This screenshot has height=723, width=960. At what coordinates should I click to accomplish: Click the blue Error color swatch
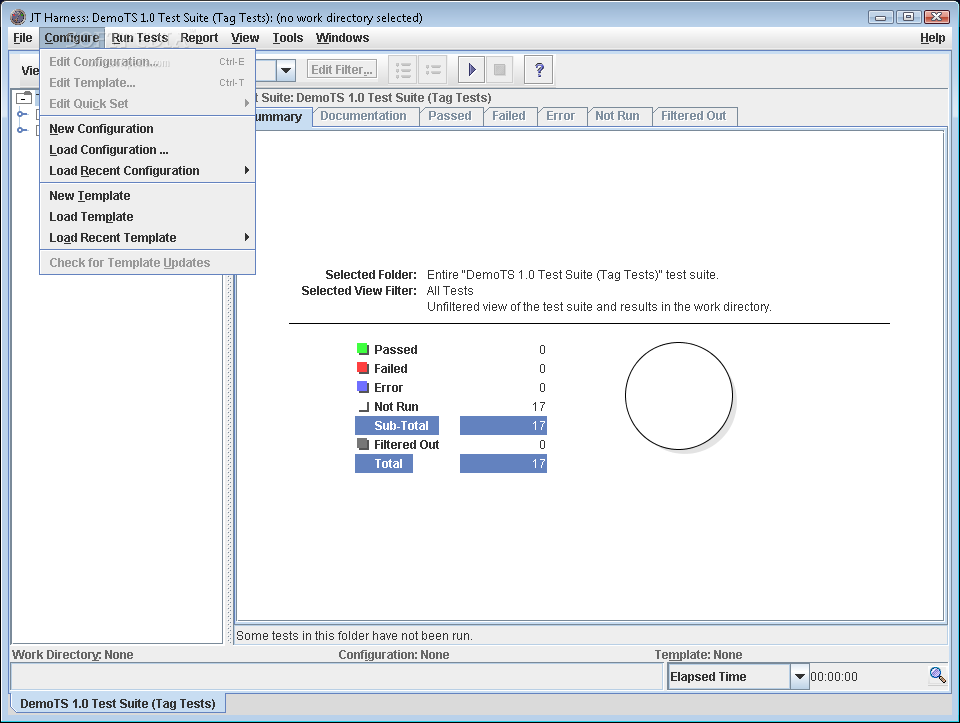[362, 387]
